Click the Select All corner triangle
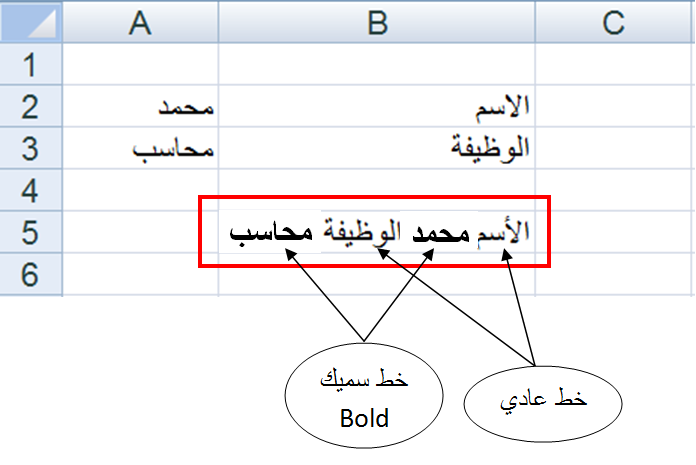This screenshot has width=696, height=465. [x=31, y=22]
